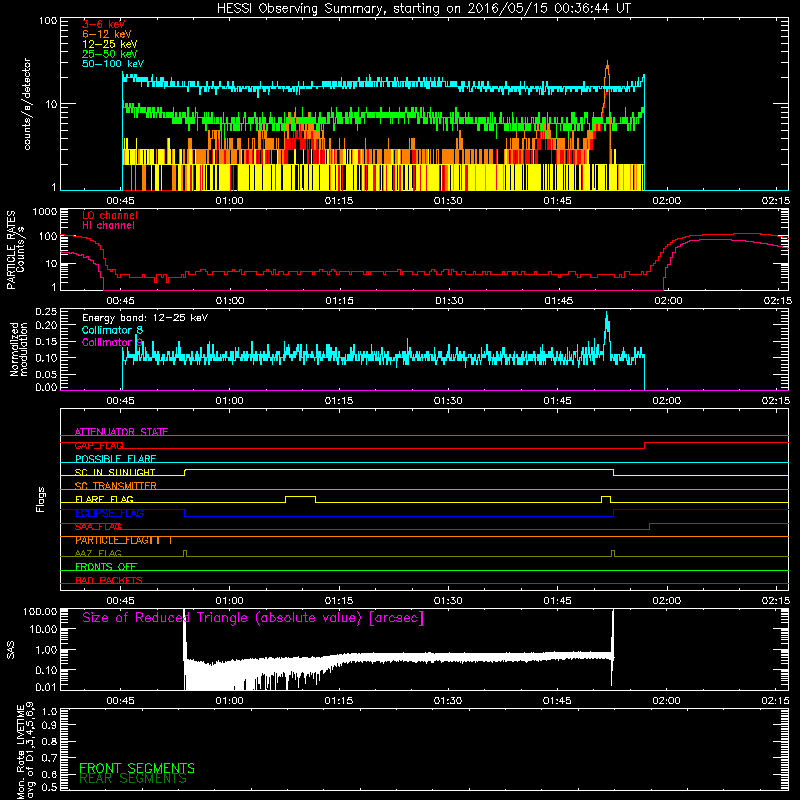Select the 100.00 tick value in SAS panel
Viewport: 800px width, 800px height.
[40, 611]
